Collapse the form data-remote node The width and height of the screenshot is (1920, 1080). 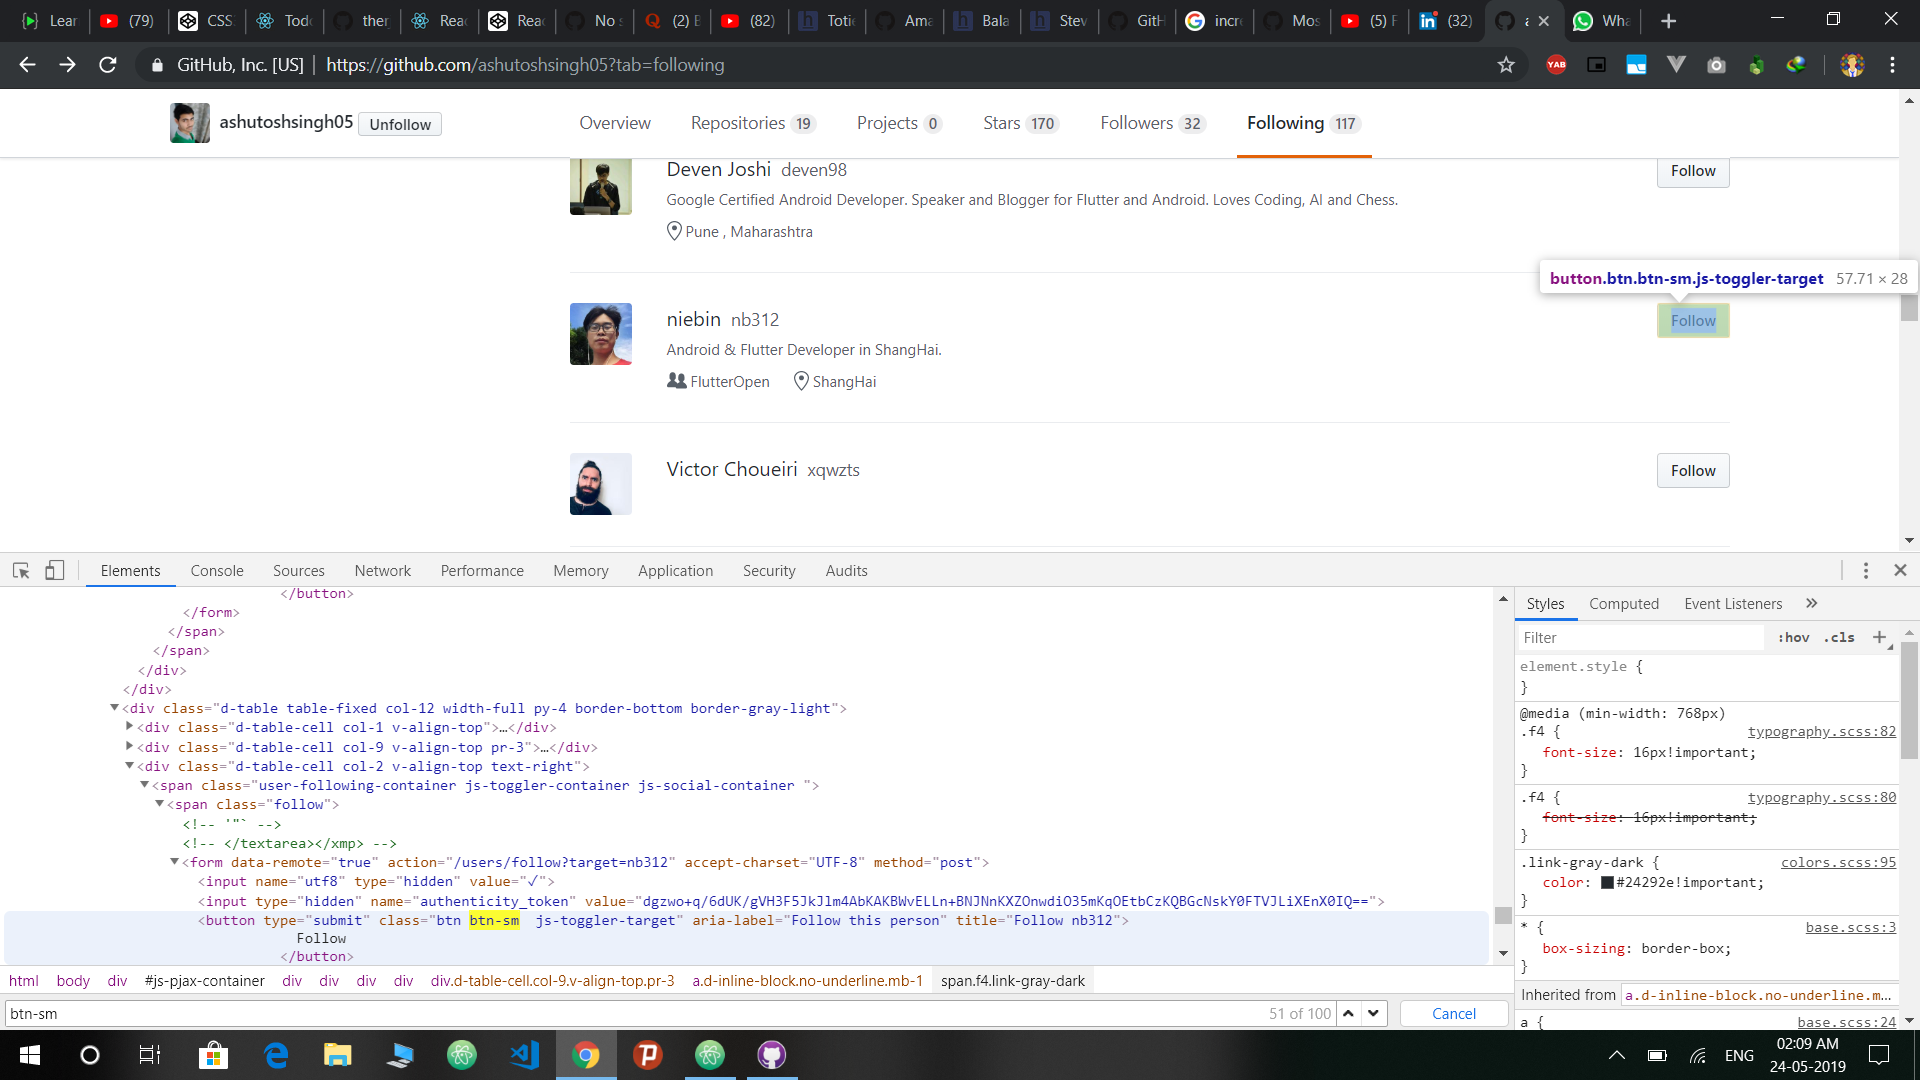(x=174, y=861)
